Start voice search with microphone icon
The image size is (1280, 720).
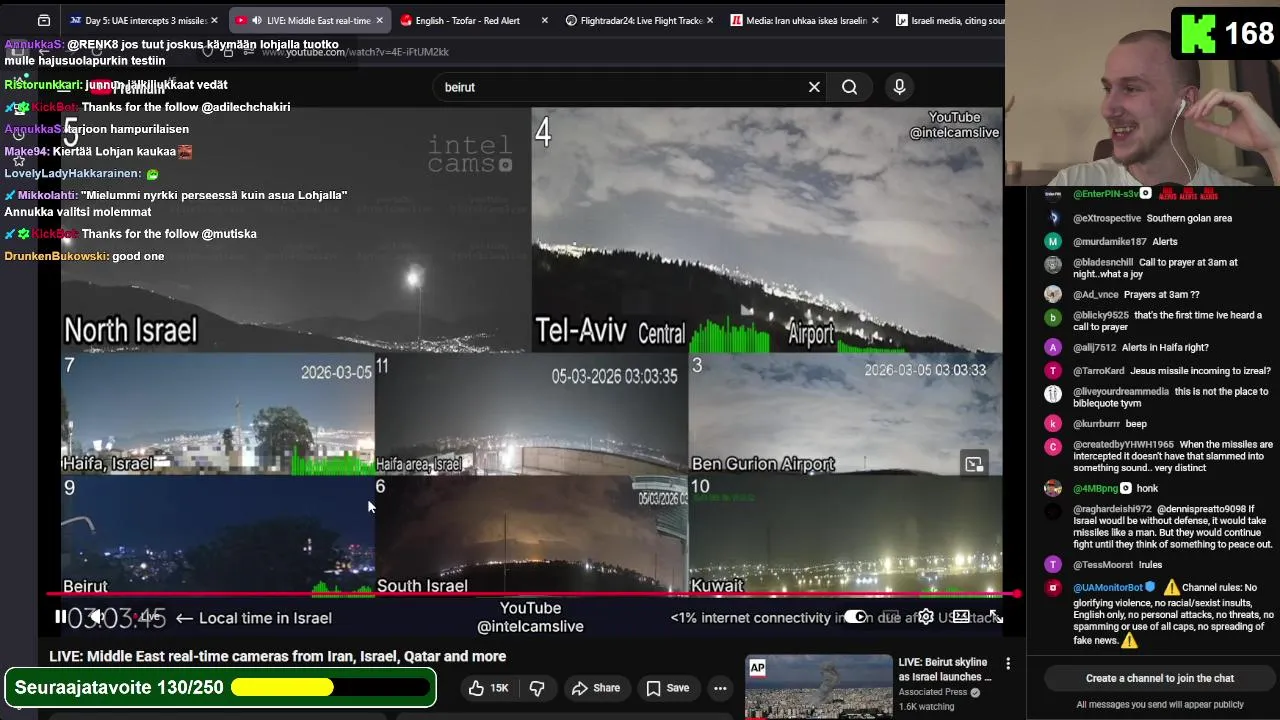(899, 87)
